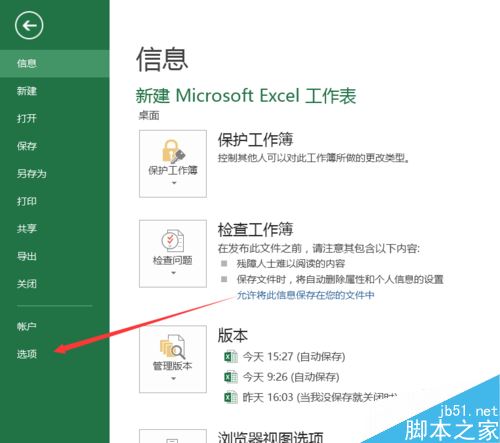Click Excel file icon for 今天 9:26
Image resolution: width=500 pixels, height=443 pixels.
(231, 377)
